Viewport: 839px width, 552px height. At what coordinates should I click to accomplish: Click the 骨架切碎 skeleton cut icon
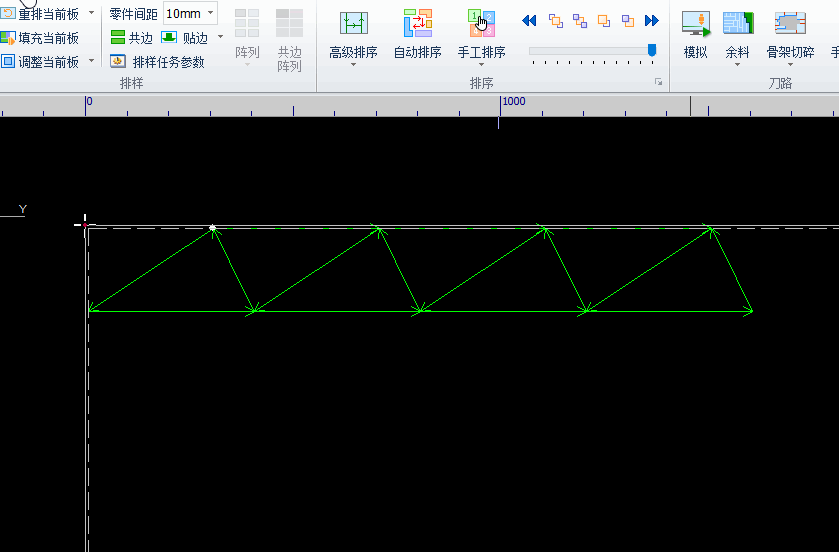[789, 24]
